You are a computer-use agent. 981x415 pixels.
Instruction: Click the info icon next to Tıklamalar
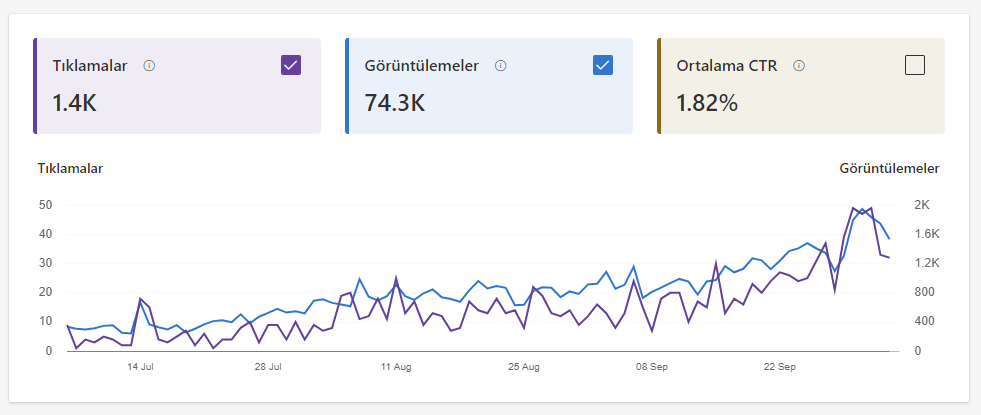point(149,65)
